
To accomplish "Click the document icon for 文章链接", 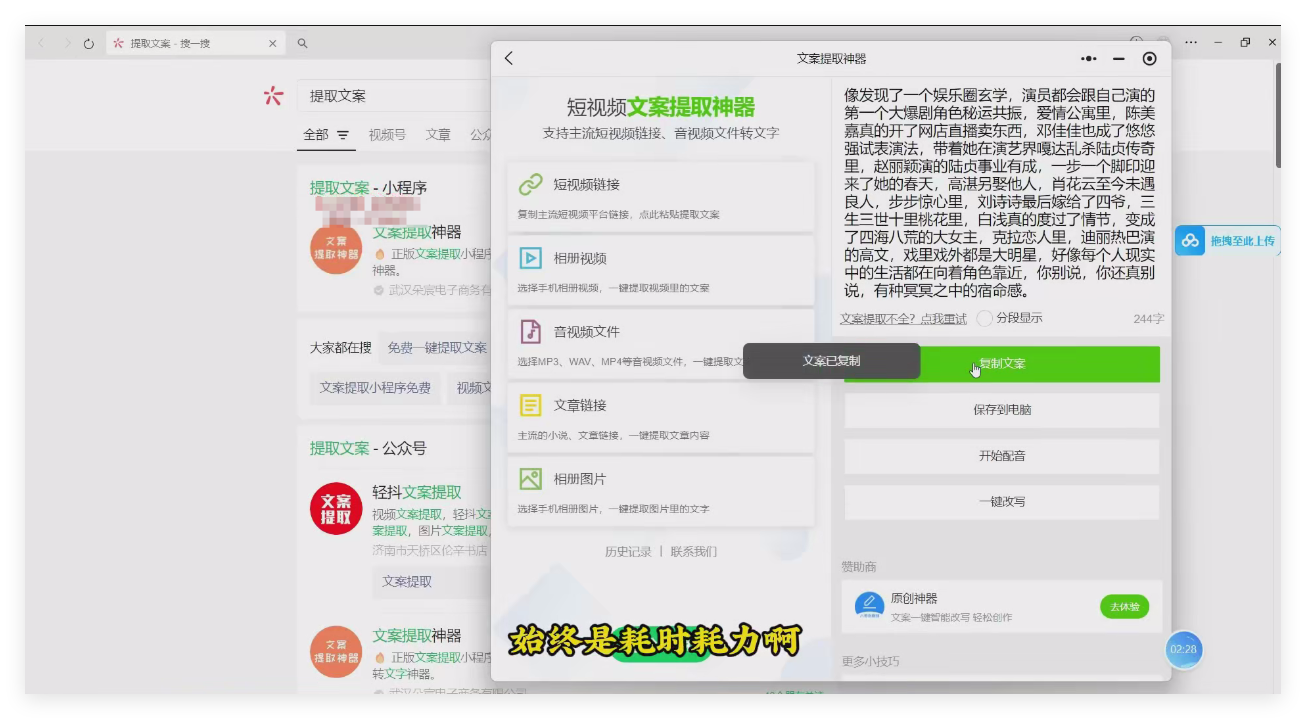I will [x=531, y=405].
